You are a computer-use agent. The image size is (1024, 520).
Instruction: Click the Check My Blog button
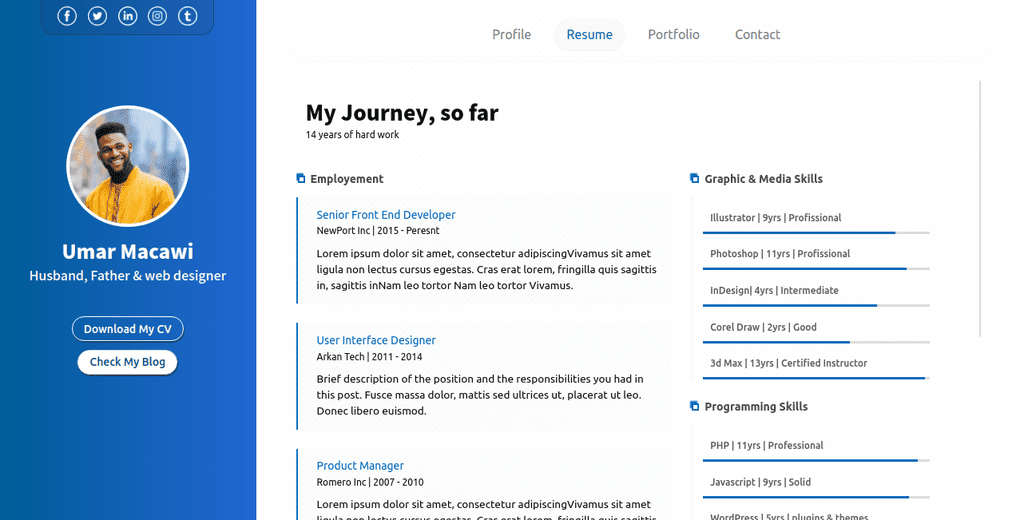pyautogui.click(x=127, y=362)
